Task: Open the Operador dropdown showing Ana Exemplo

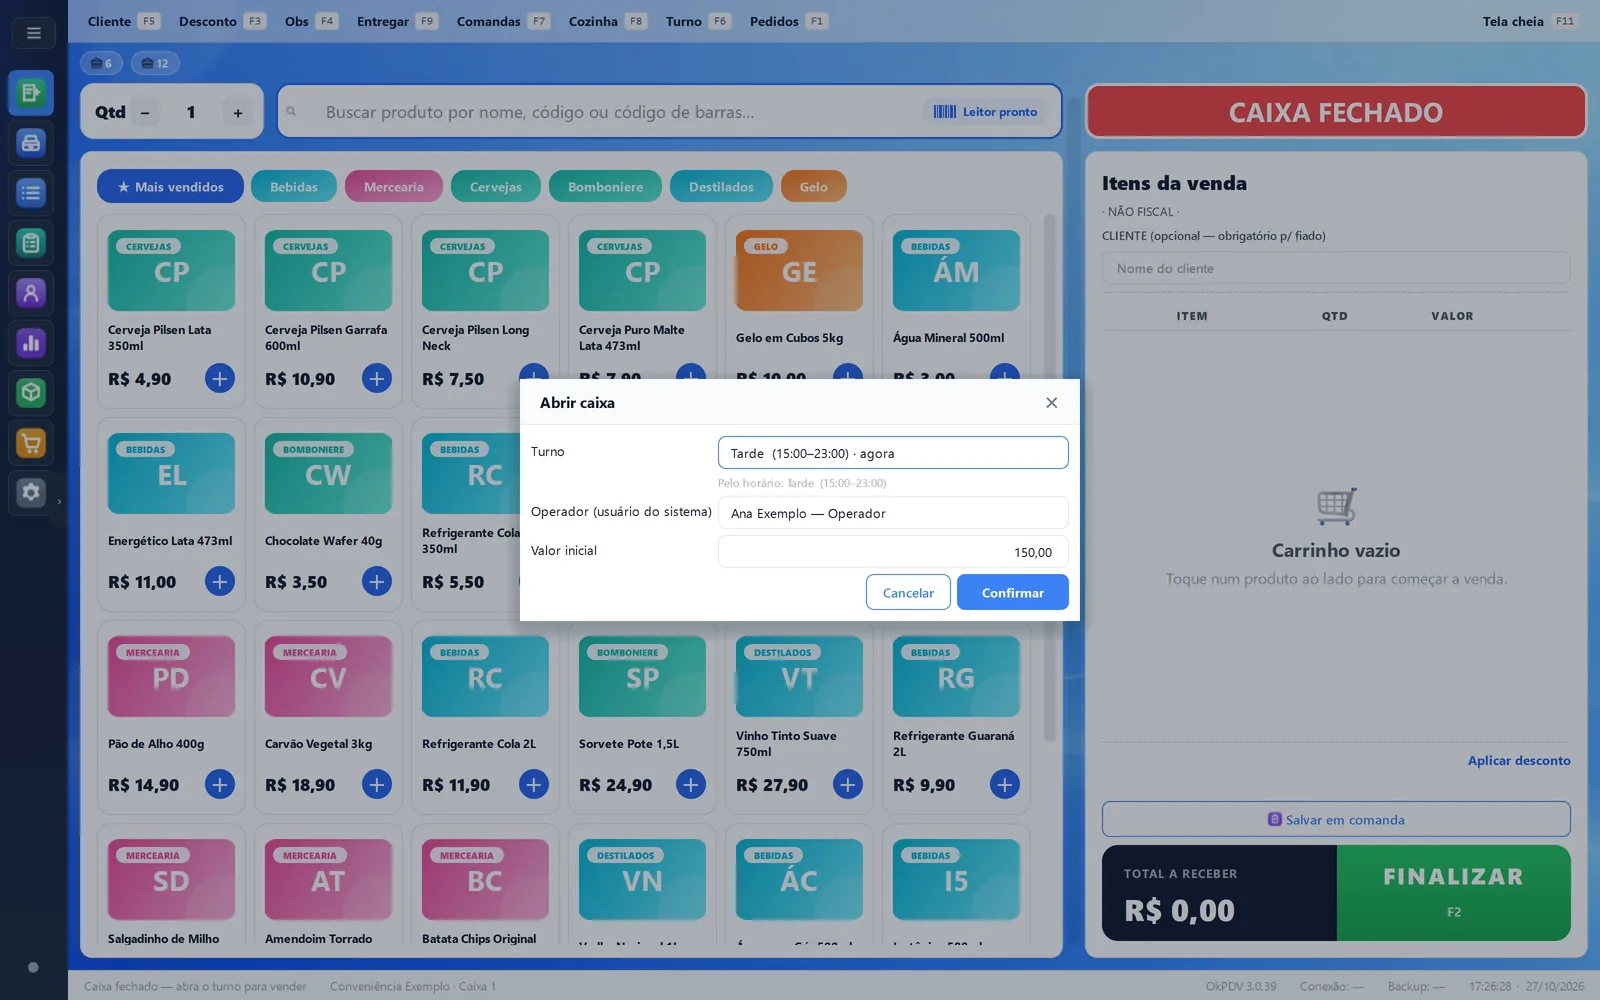Action: [x=893, y=513]
